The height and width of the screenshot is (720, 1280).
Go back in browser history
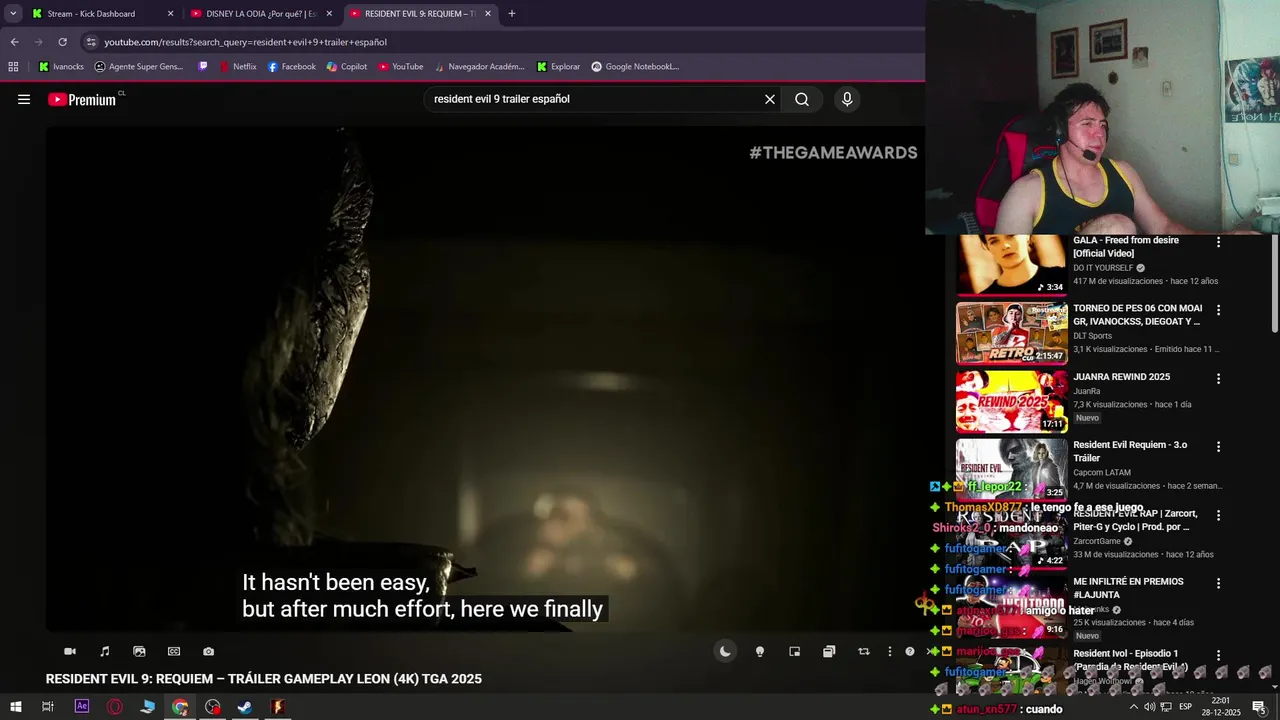14,42
